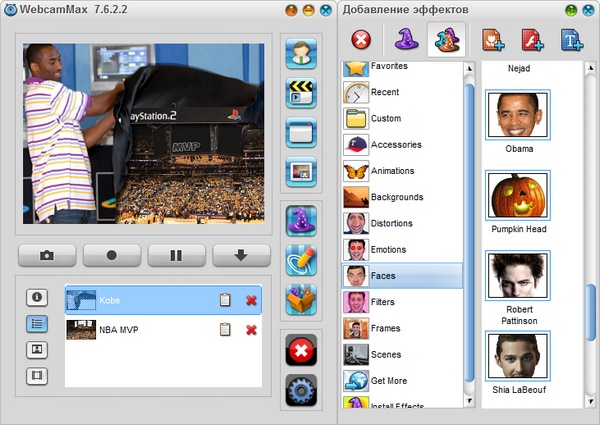
Task: Click the add Flash effect icon
Action: point(532,39)
